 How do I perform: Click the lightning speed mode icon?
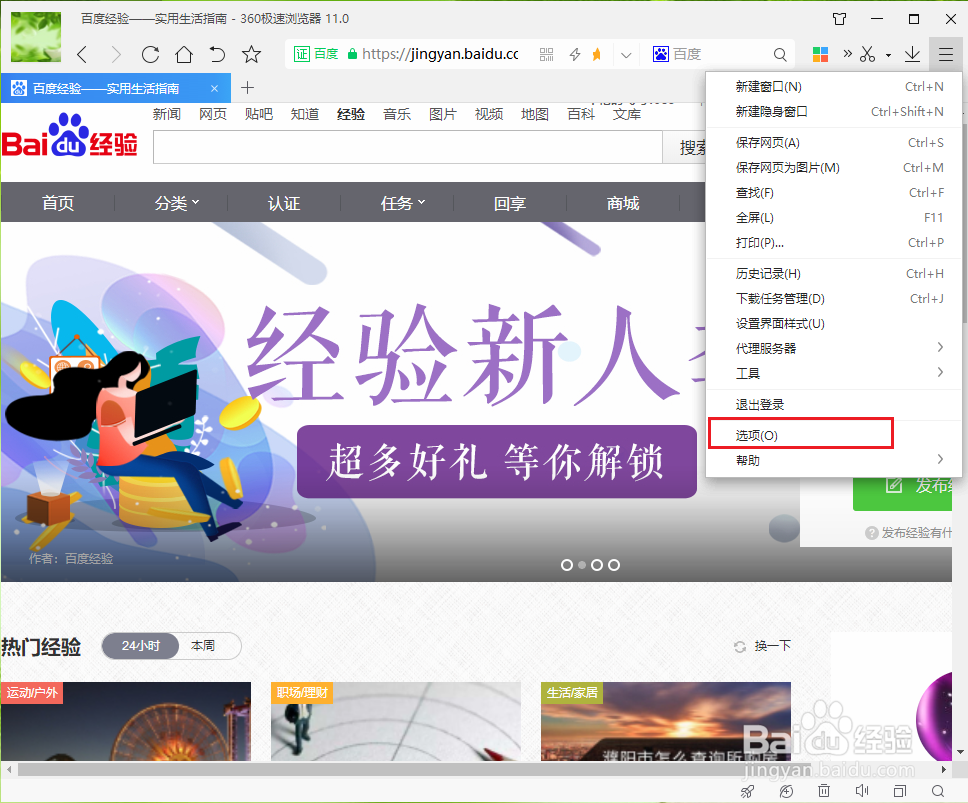[x=575, y=54]
